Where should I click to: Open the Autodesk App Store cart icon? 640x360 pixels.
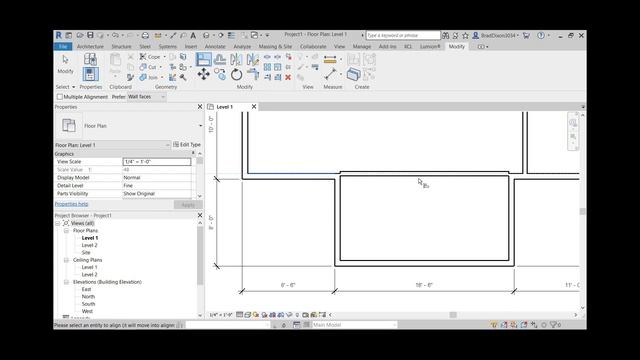(x=526, y=36)
